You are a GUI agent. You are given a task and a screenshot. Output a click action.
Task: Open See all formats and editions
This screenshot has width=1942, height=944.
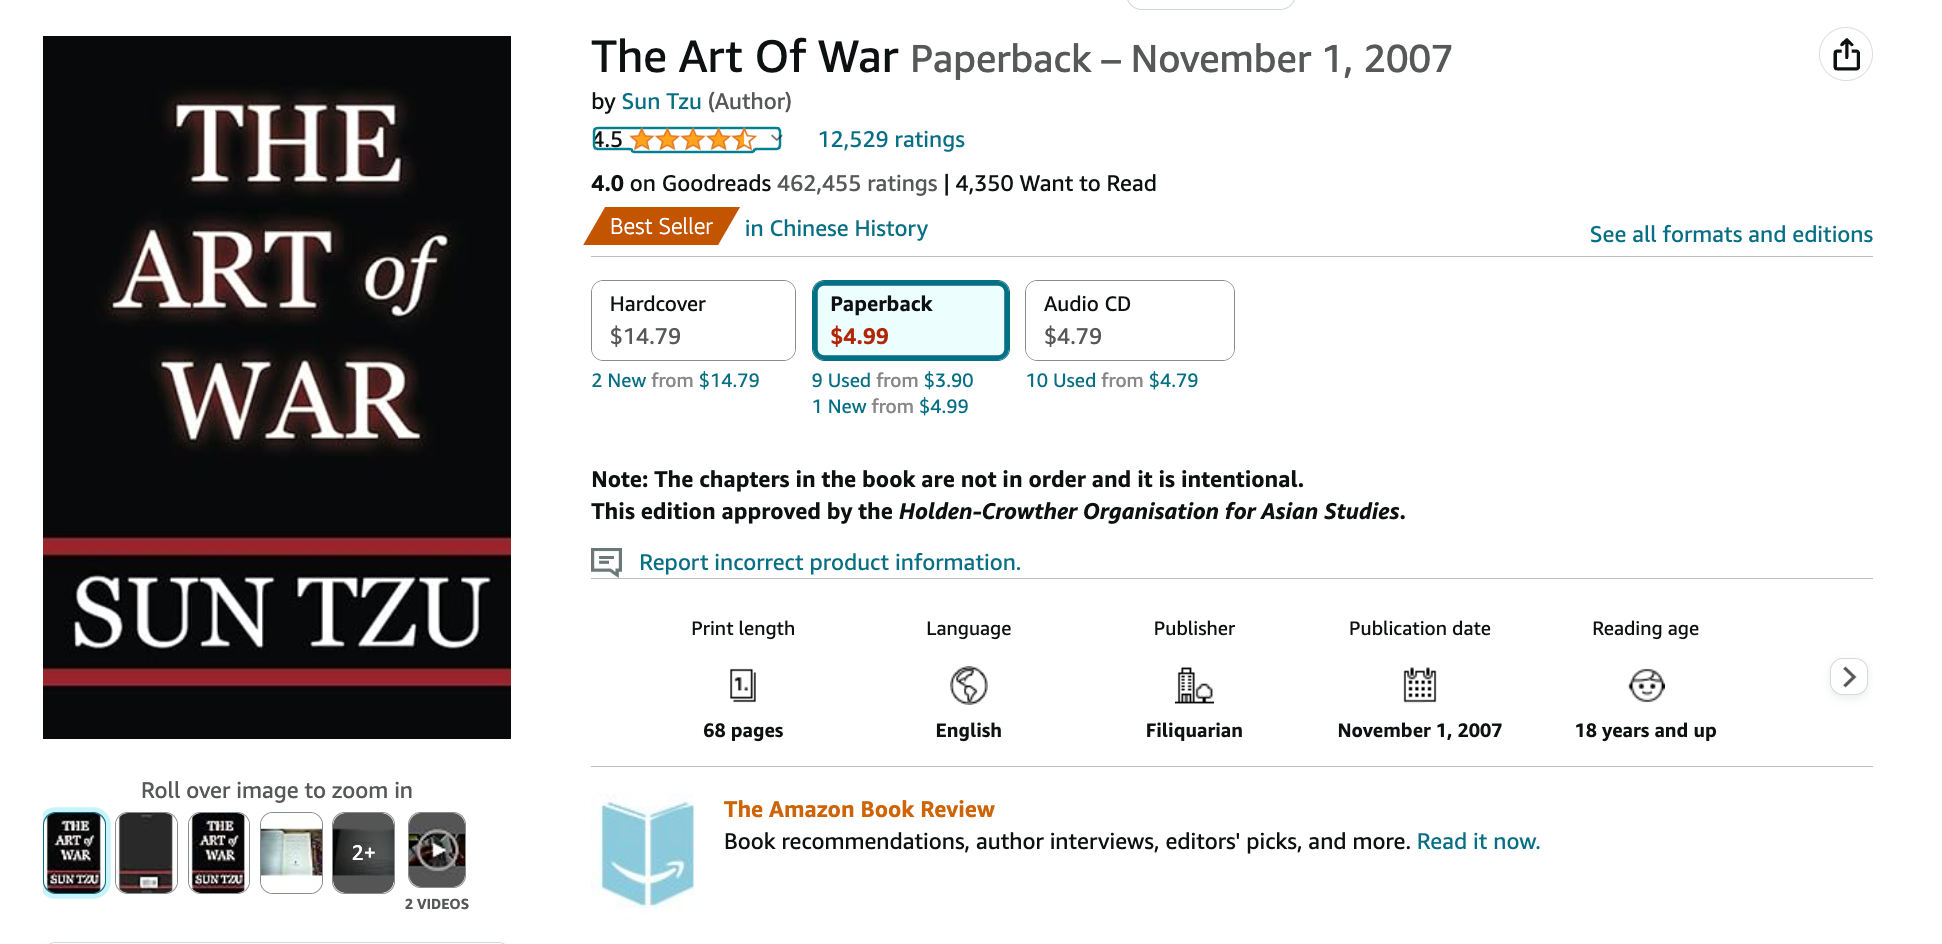tap(1731, 234)
